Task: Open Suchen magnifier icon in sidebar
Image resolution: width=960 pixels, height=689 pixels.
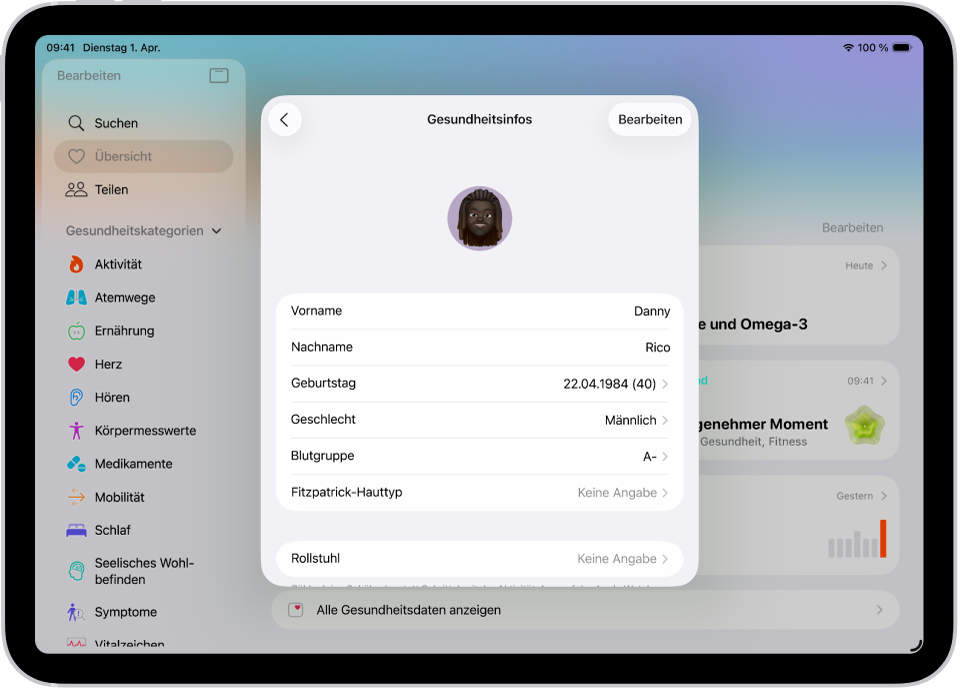Action: point(76,123)
